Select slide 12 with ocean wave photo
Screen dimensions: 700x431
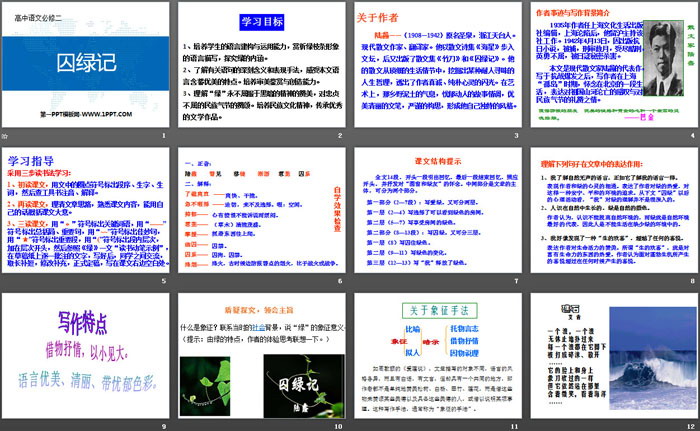point(614,356)
